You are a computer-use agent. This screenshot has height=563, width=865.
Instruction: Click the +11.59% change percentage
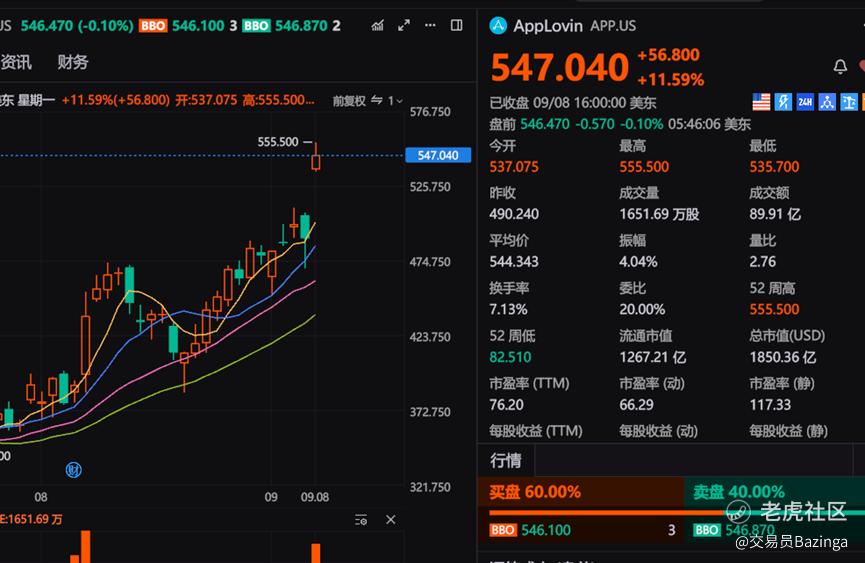[x=670, y=80]
